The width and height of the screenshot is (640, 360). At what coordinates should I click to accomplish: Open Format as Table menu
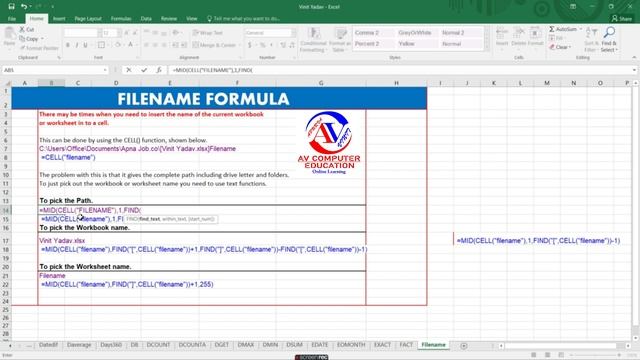point(340,40)
